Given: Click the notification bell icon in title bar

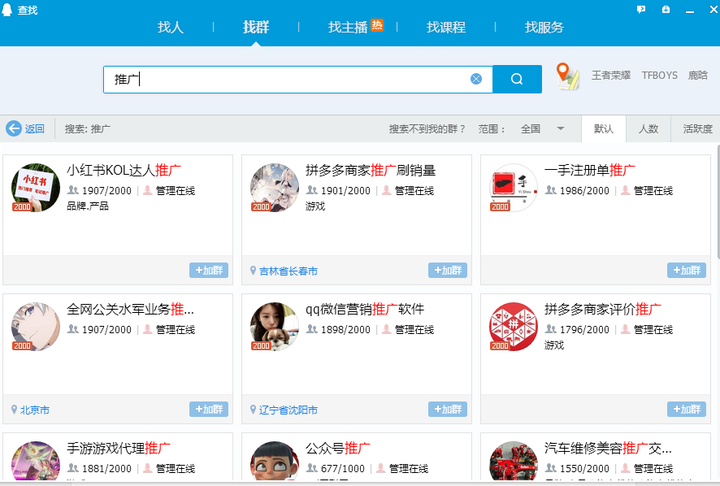Looking at the screenshot, I should [x=665, y=9].
